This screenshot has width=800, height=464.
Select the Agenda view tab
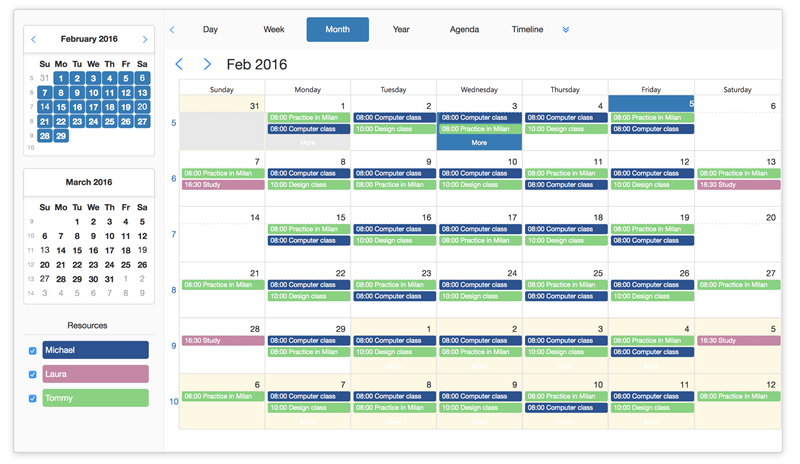pos(464,30)
